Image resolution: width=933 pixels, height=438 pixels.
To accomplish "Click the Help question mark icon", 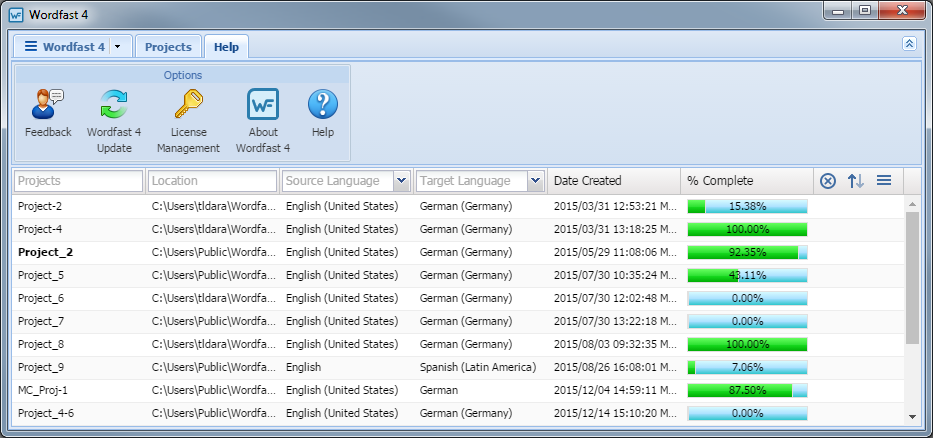I will pyautogui.click(x=323, y=104).
